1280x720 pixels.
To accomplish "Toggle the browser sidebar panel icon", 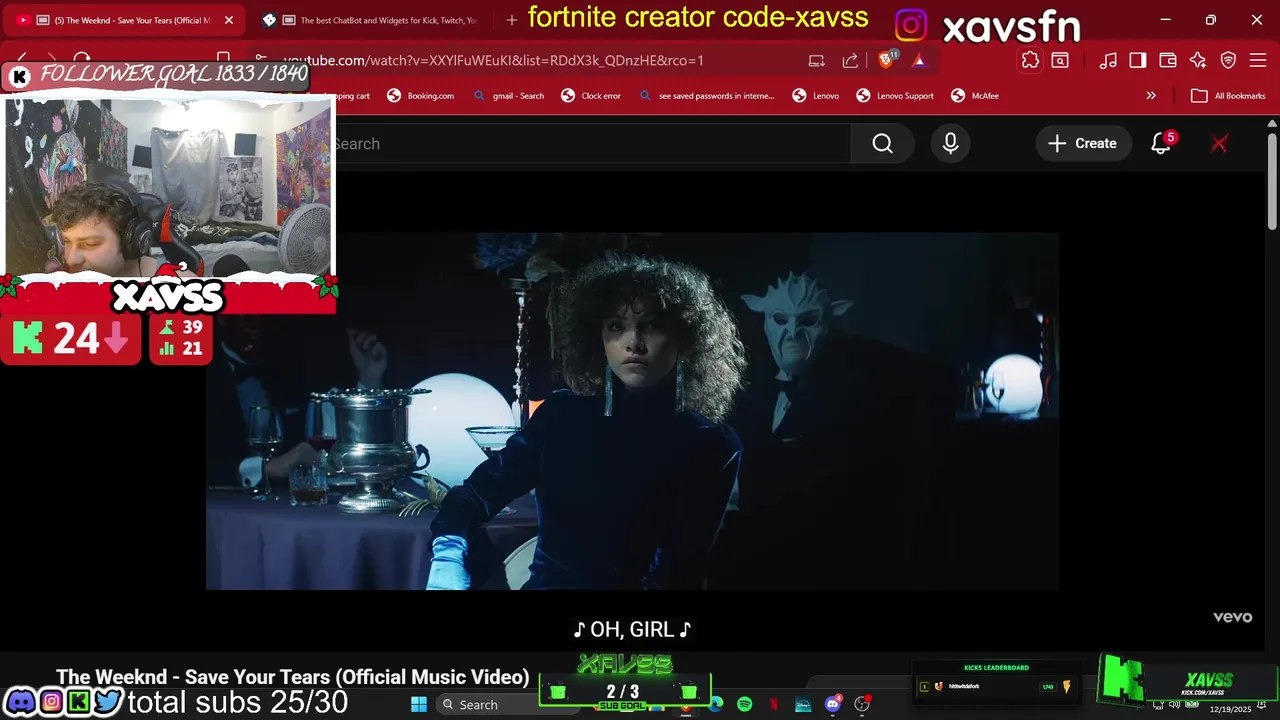I will point(1137,60).
